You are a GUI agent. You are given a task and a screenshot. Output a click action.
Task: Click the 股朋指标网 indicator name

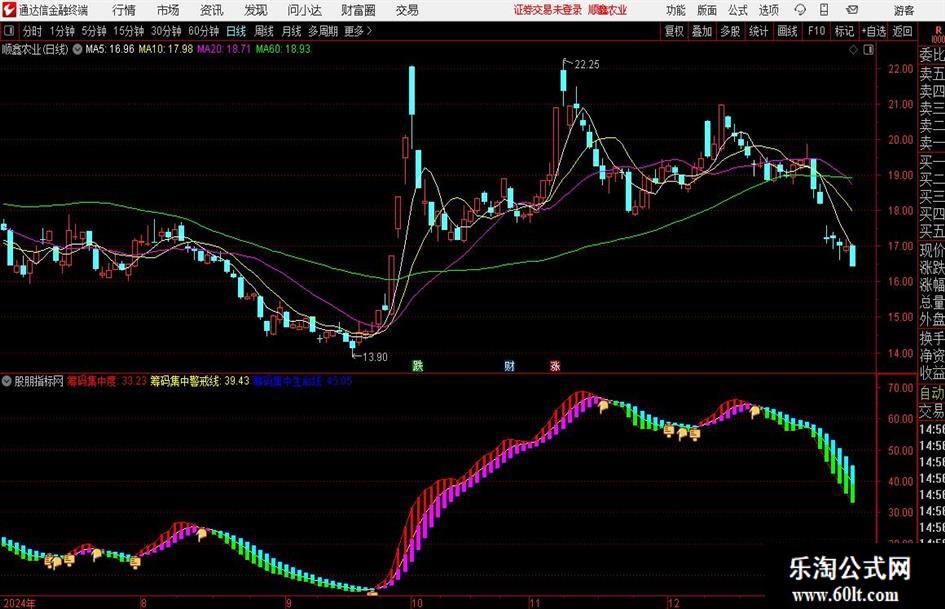coord(39,381)
